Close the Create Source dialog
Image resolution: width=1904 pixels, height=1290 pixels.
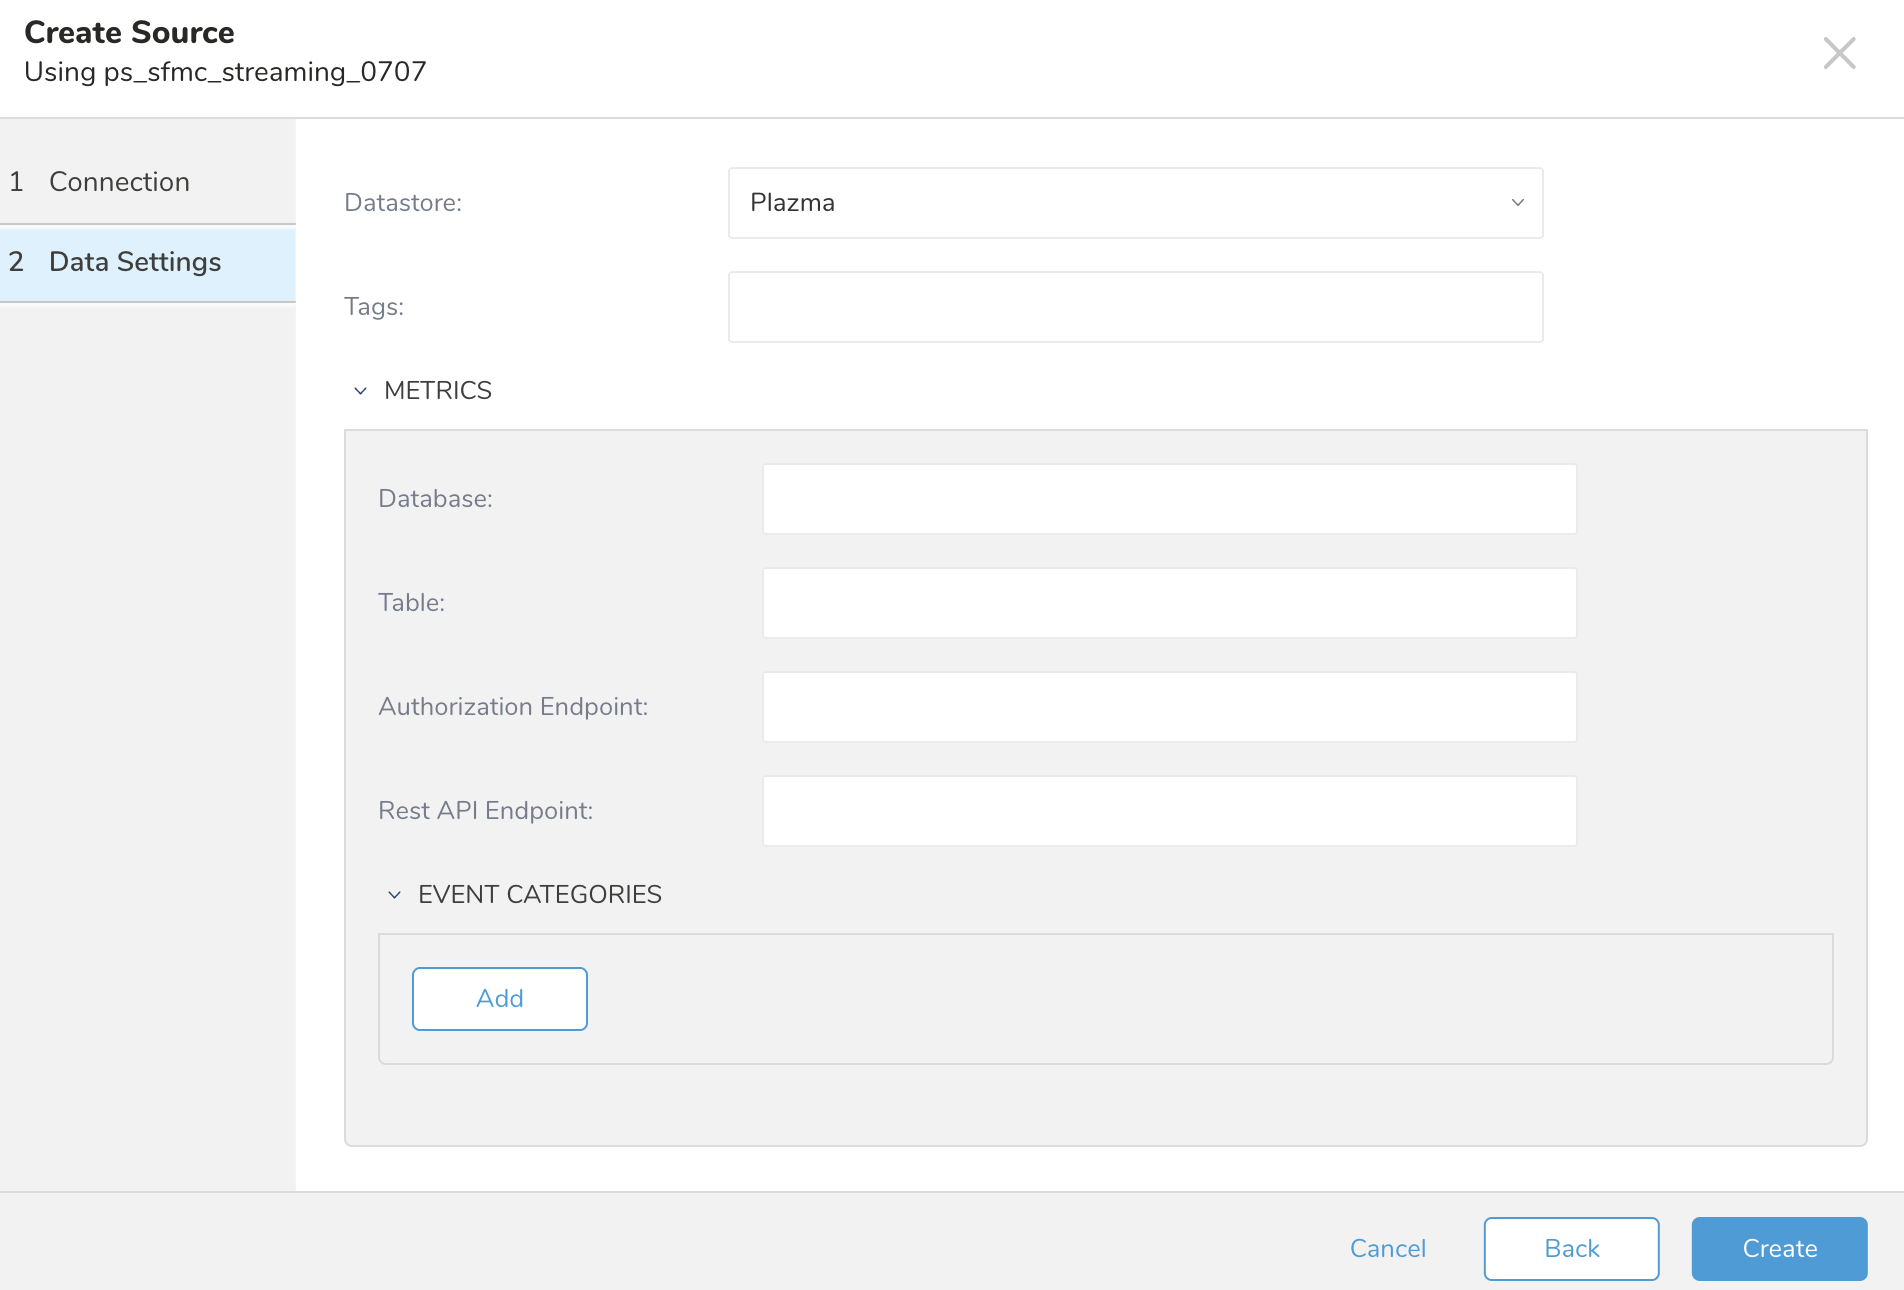pos(1838,53)
